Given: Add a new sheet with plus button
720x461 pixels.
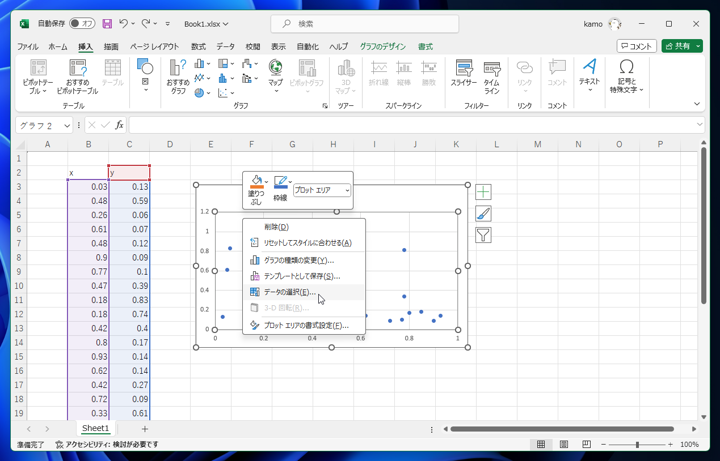Looking at the screenshot, I should 145,429.
